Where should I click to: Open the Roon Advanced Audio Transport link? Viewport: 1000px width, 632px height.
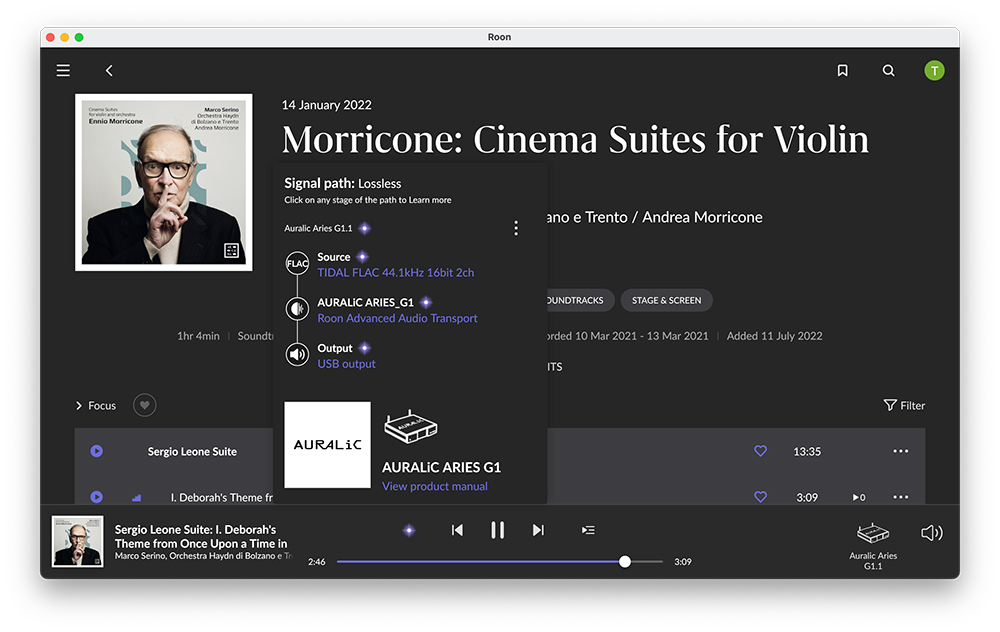[x=397, y=318]
